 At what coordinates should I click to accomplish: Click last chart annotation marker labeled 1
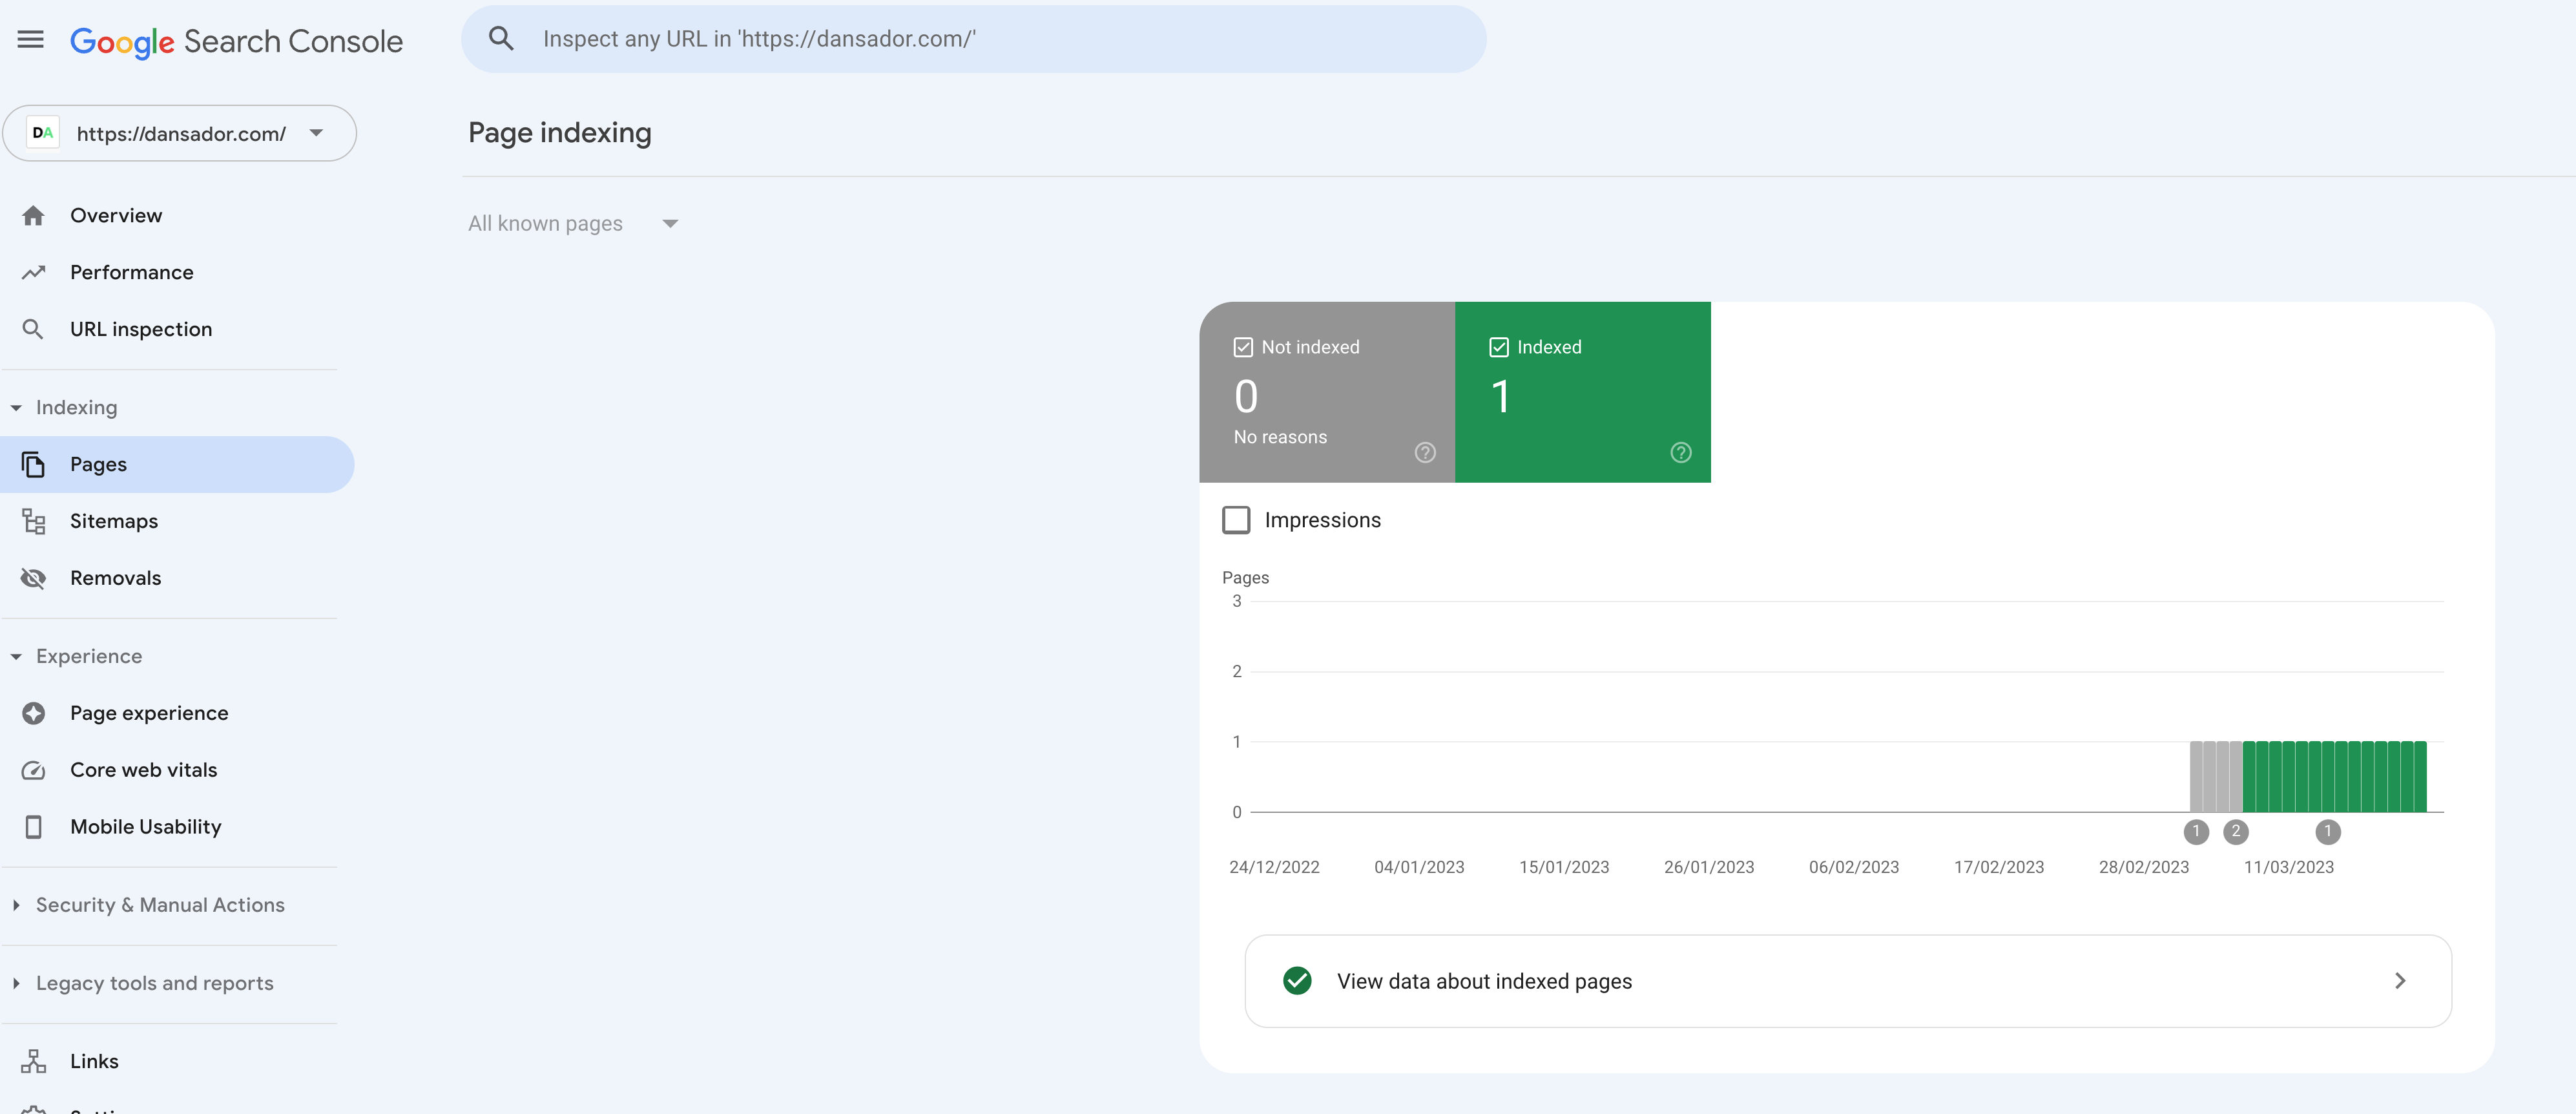pos(2328,832)
